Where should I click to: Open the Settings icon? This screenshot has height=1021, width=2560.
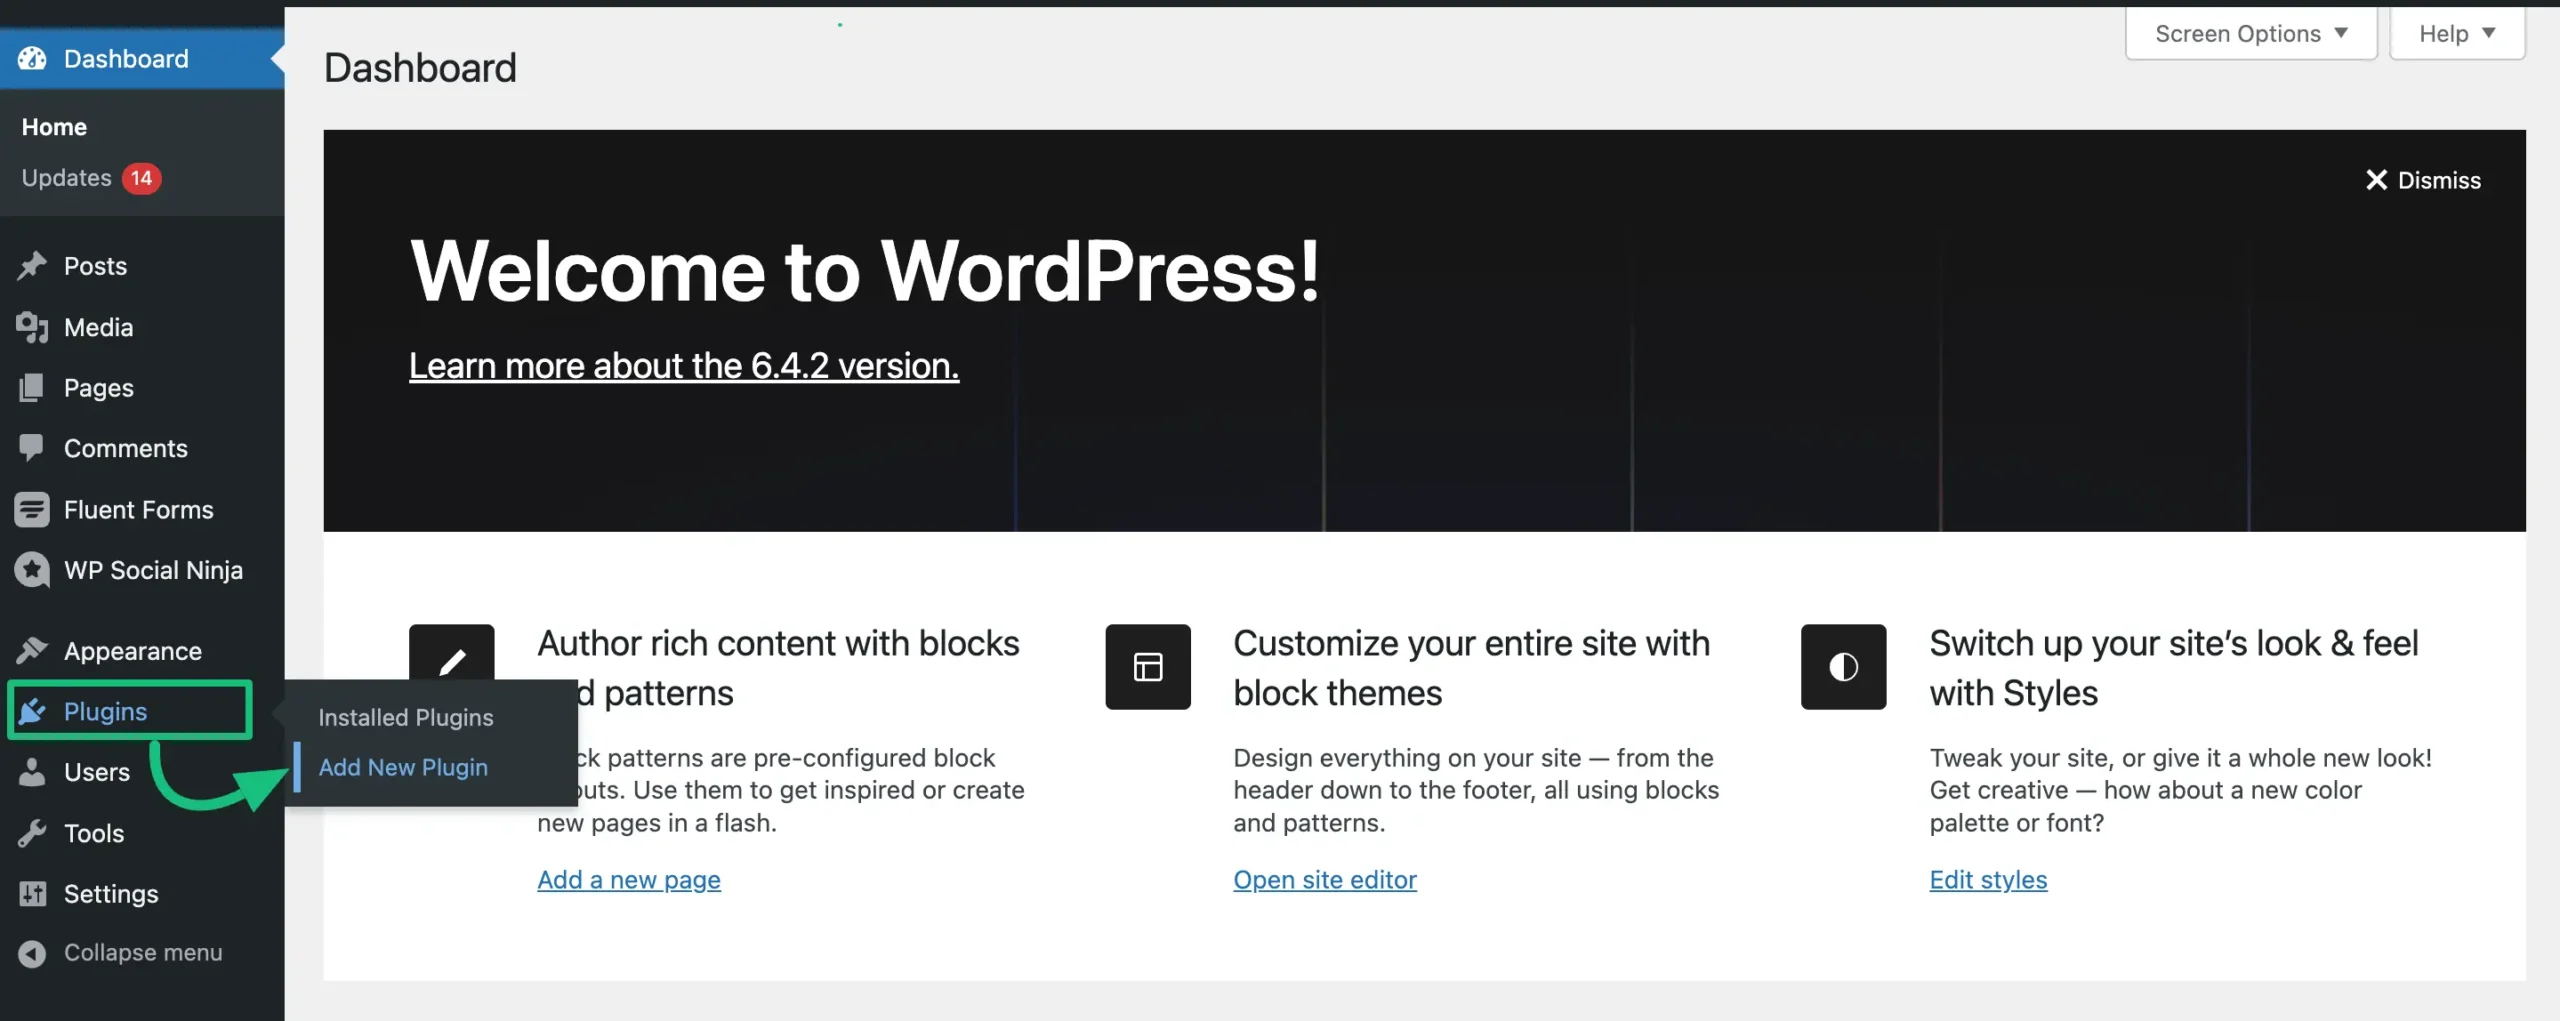(33, 893)
